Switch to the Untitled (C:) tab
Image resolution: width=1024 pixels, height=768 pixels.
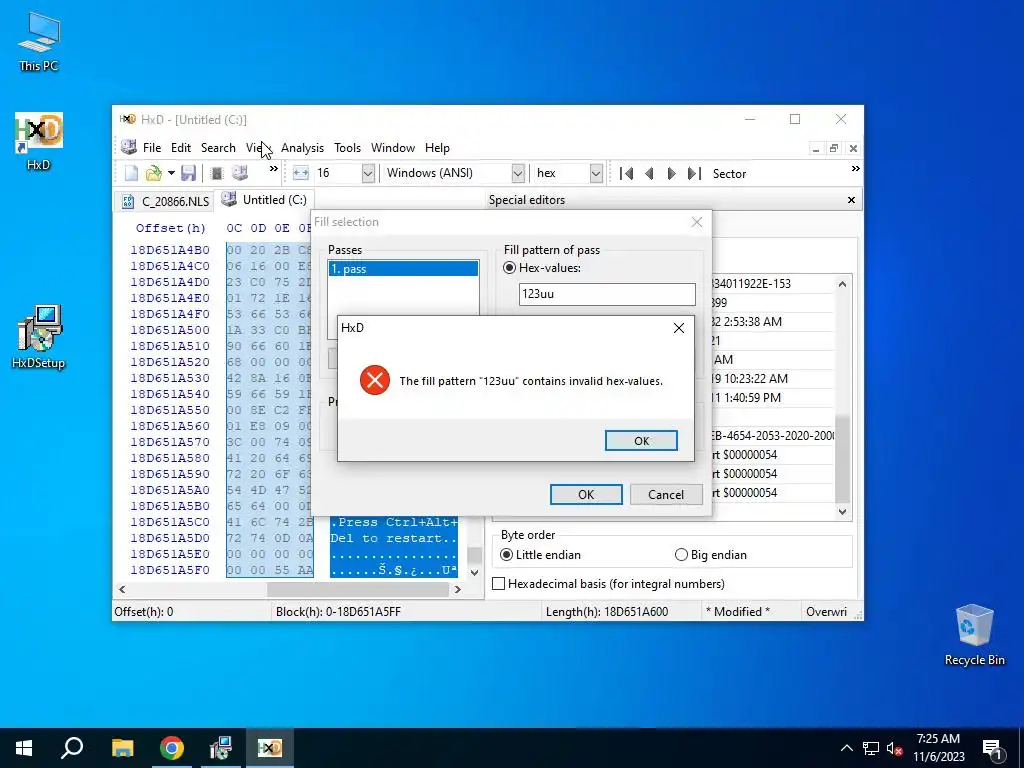point(265,200)
